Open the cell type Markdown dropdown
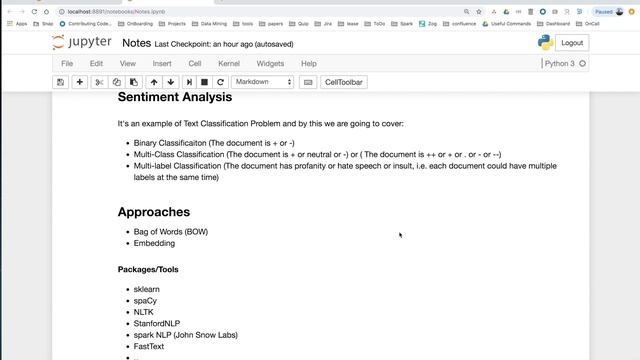640x360 pixels. [x=262, y=82]
